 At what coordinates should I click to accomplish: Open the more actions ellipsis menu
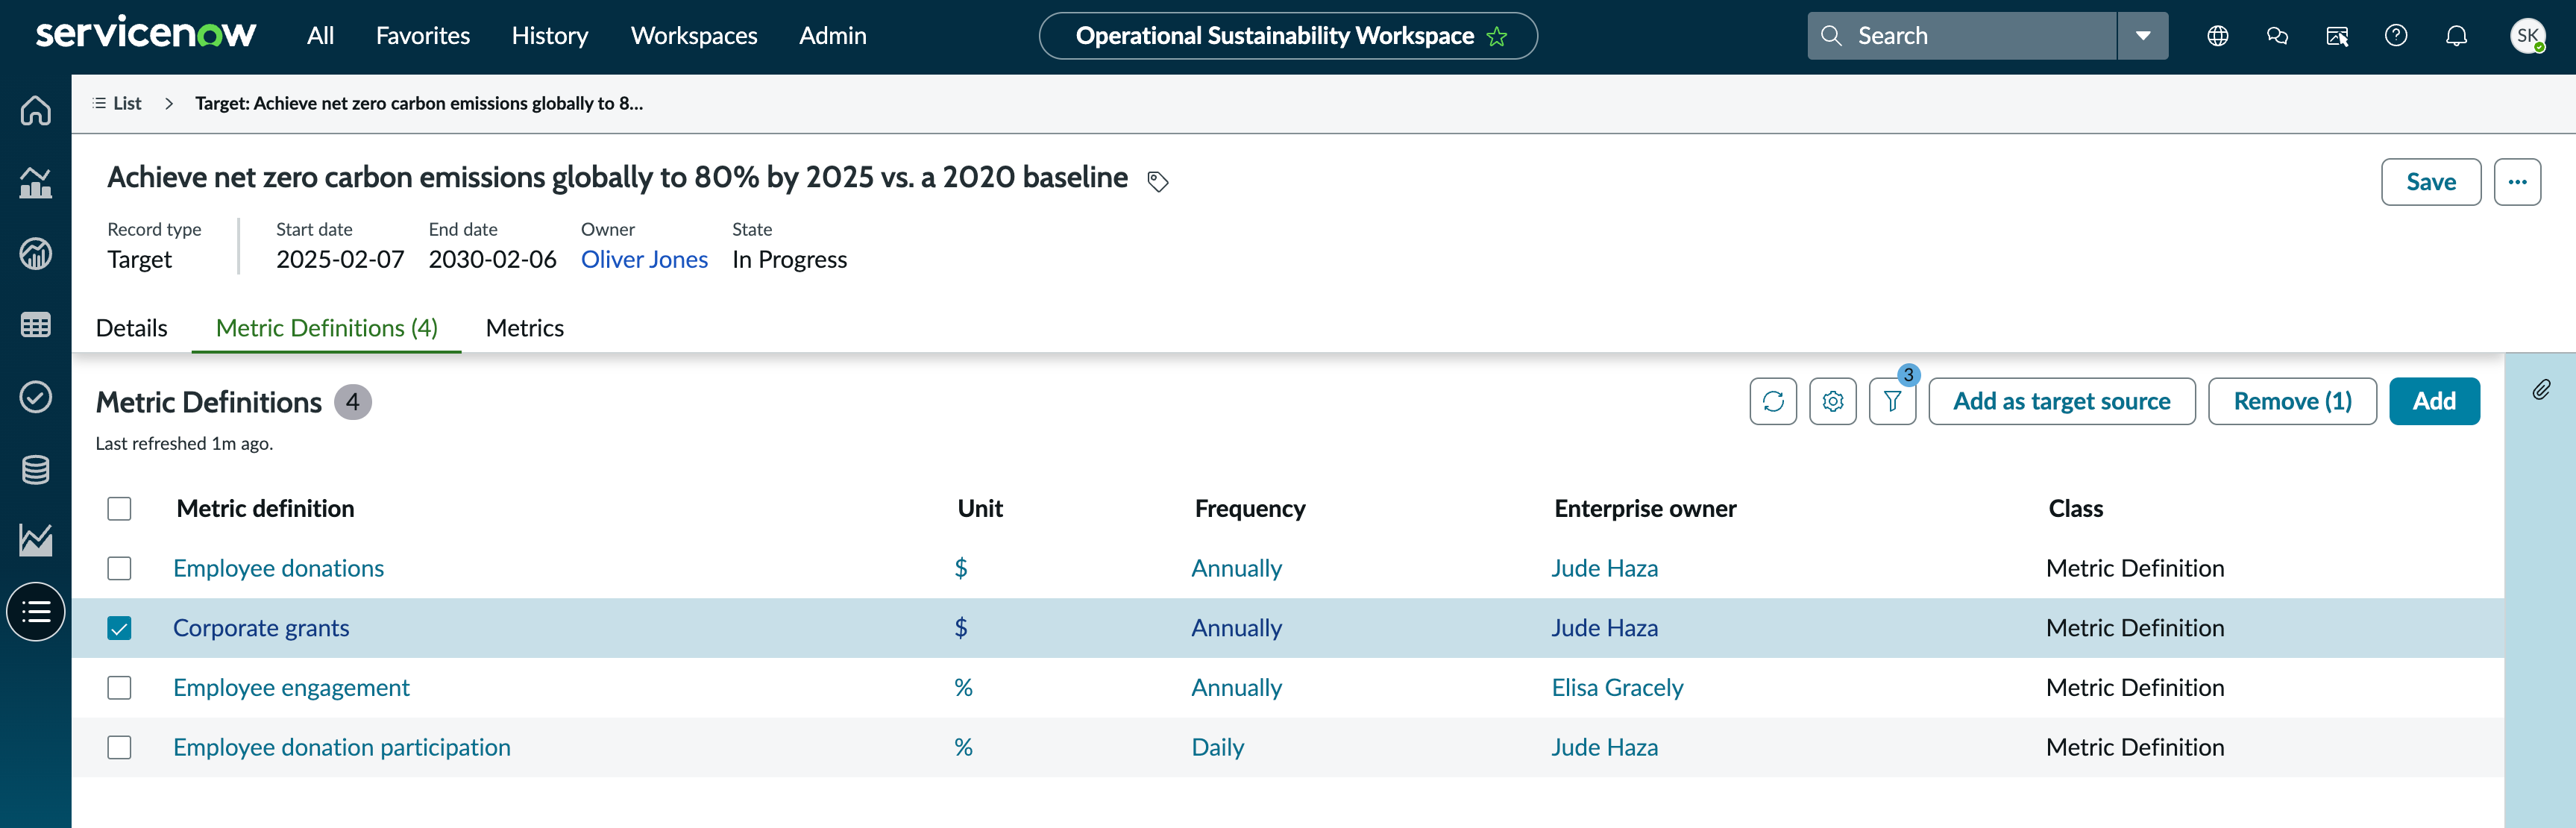[x=2517, y=182]
